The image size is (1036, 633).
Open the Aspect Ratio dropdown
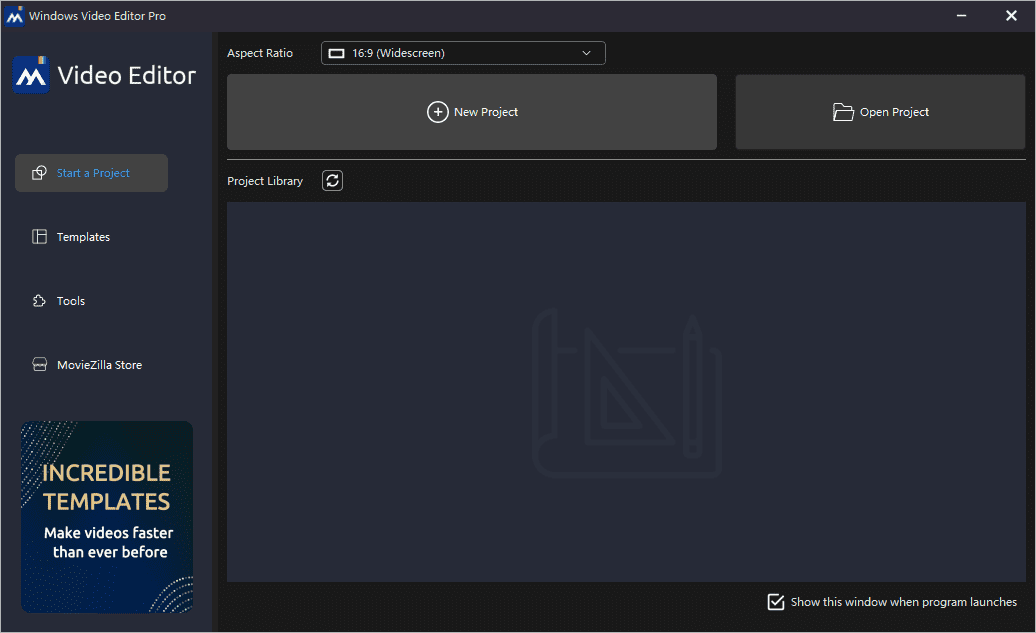463,53
